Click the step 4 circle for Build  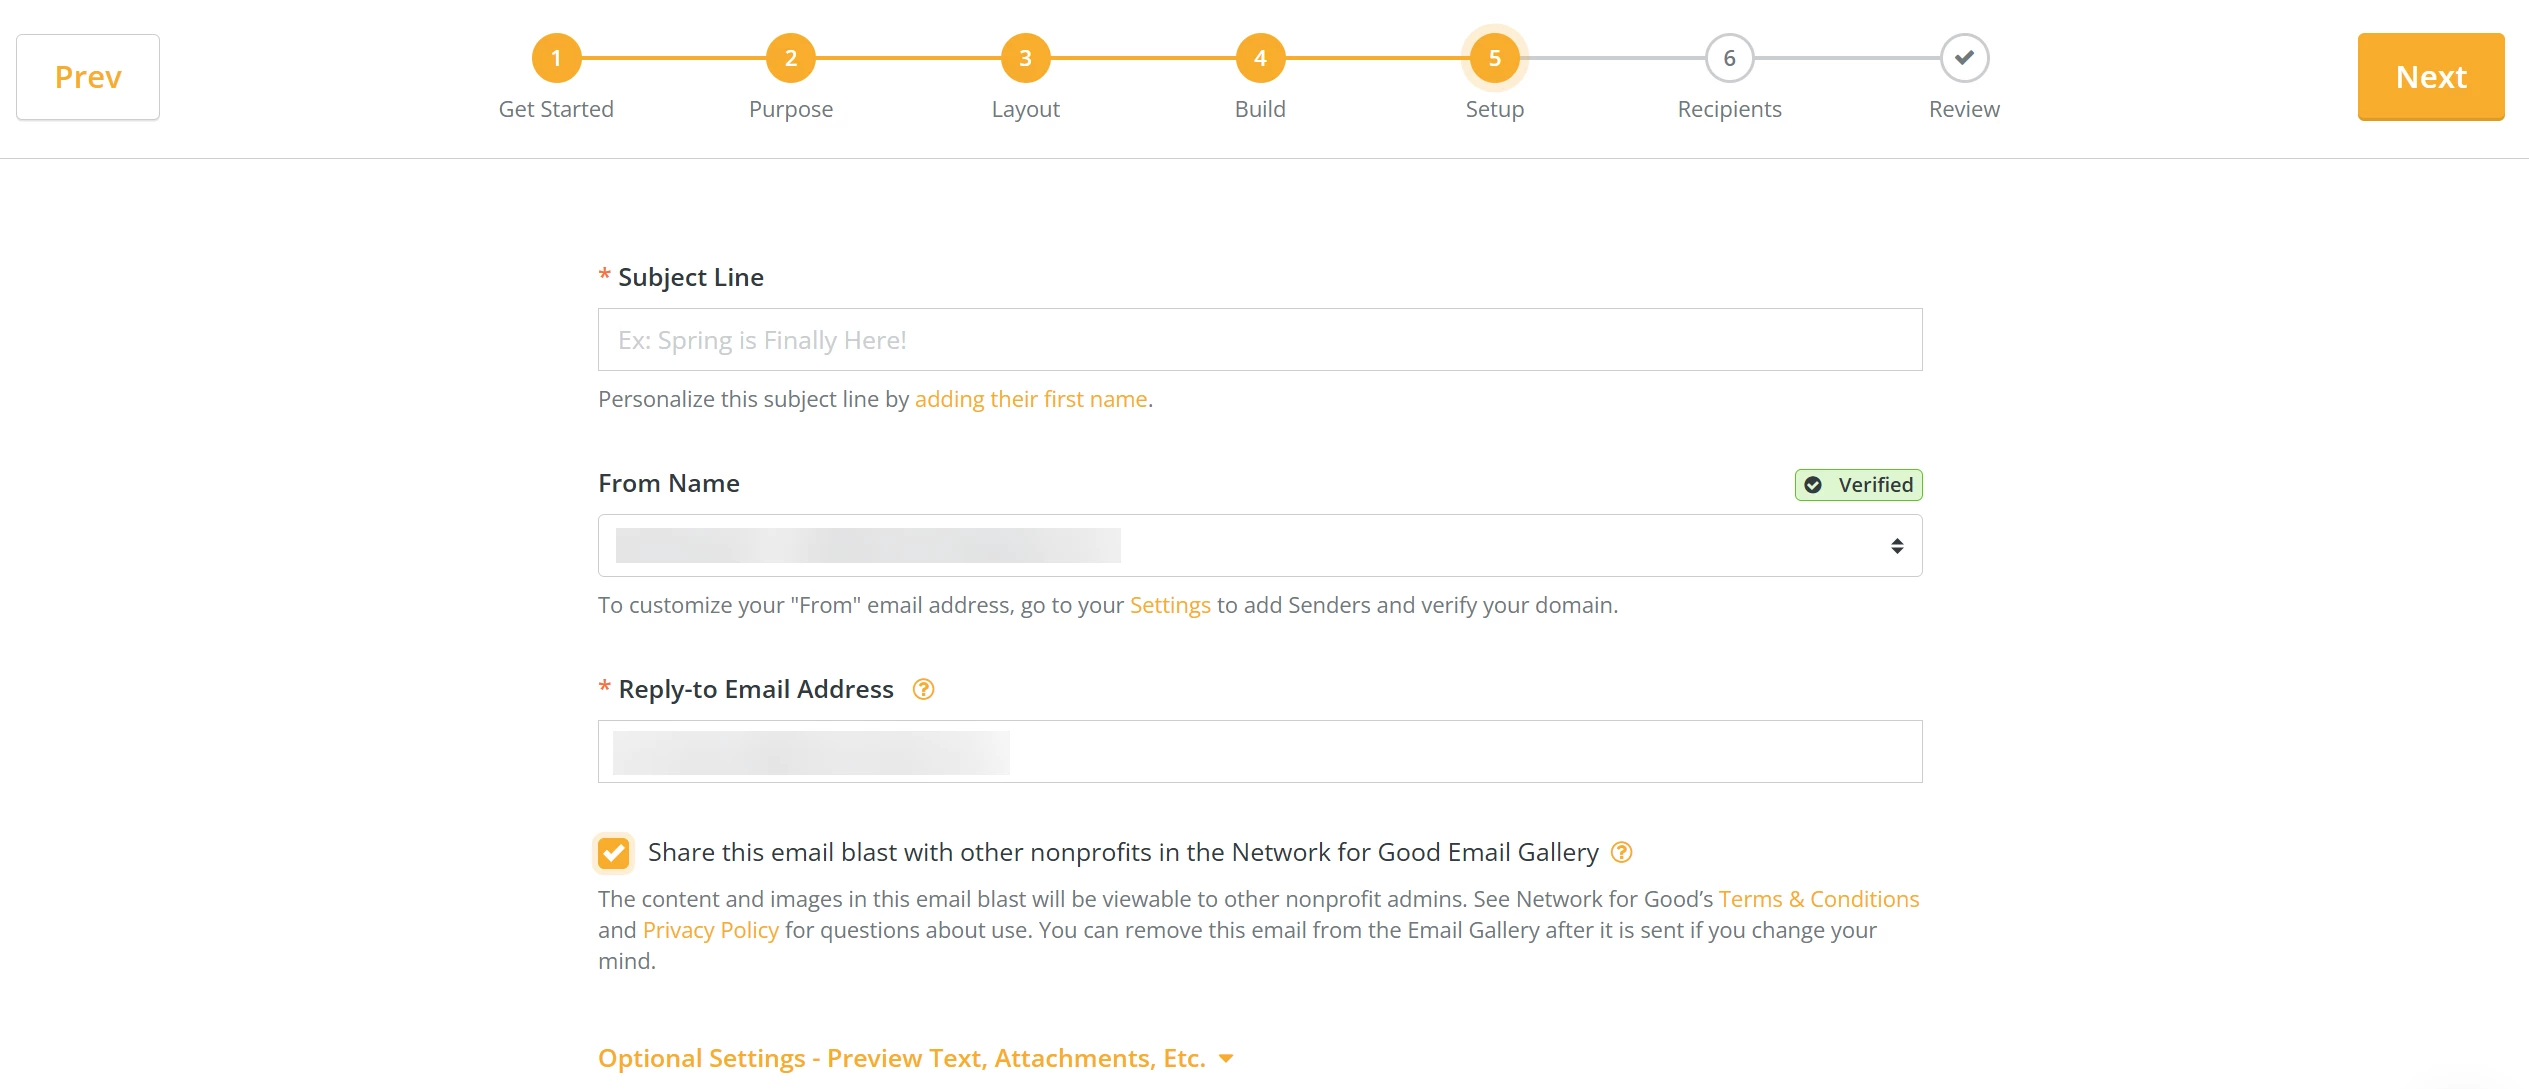pyautogui.click(x=1260, y=58)
